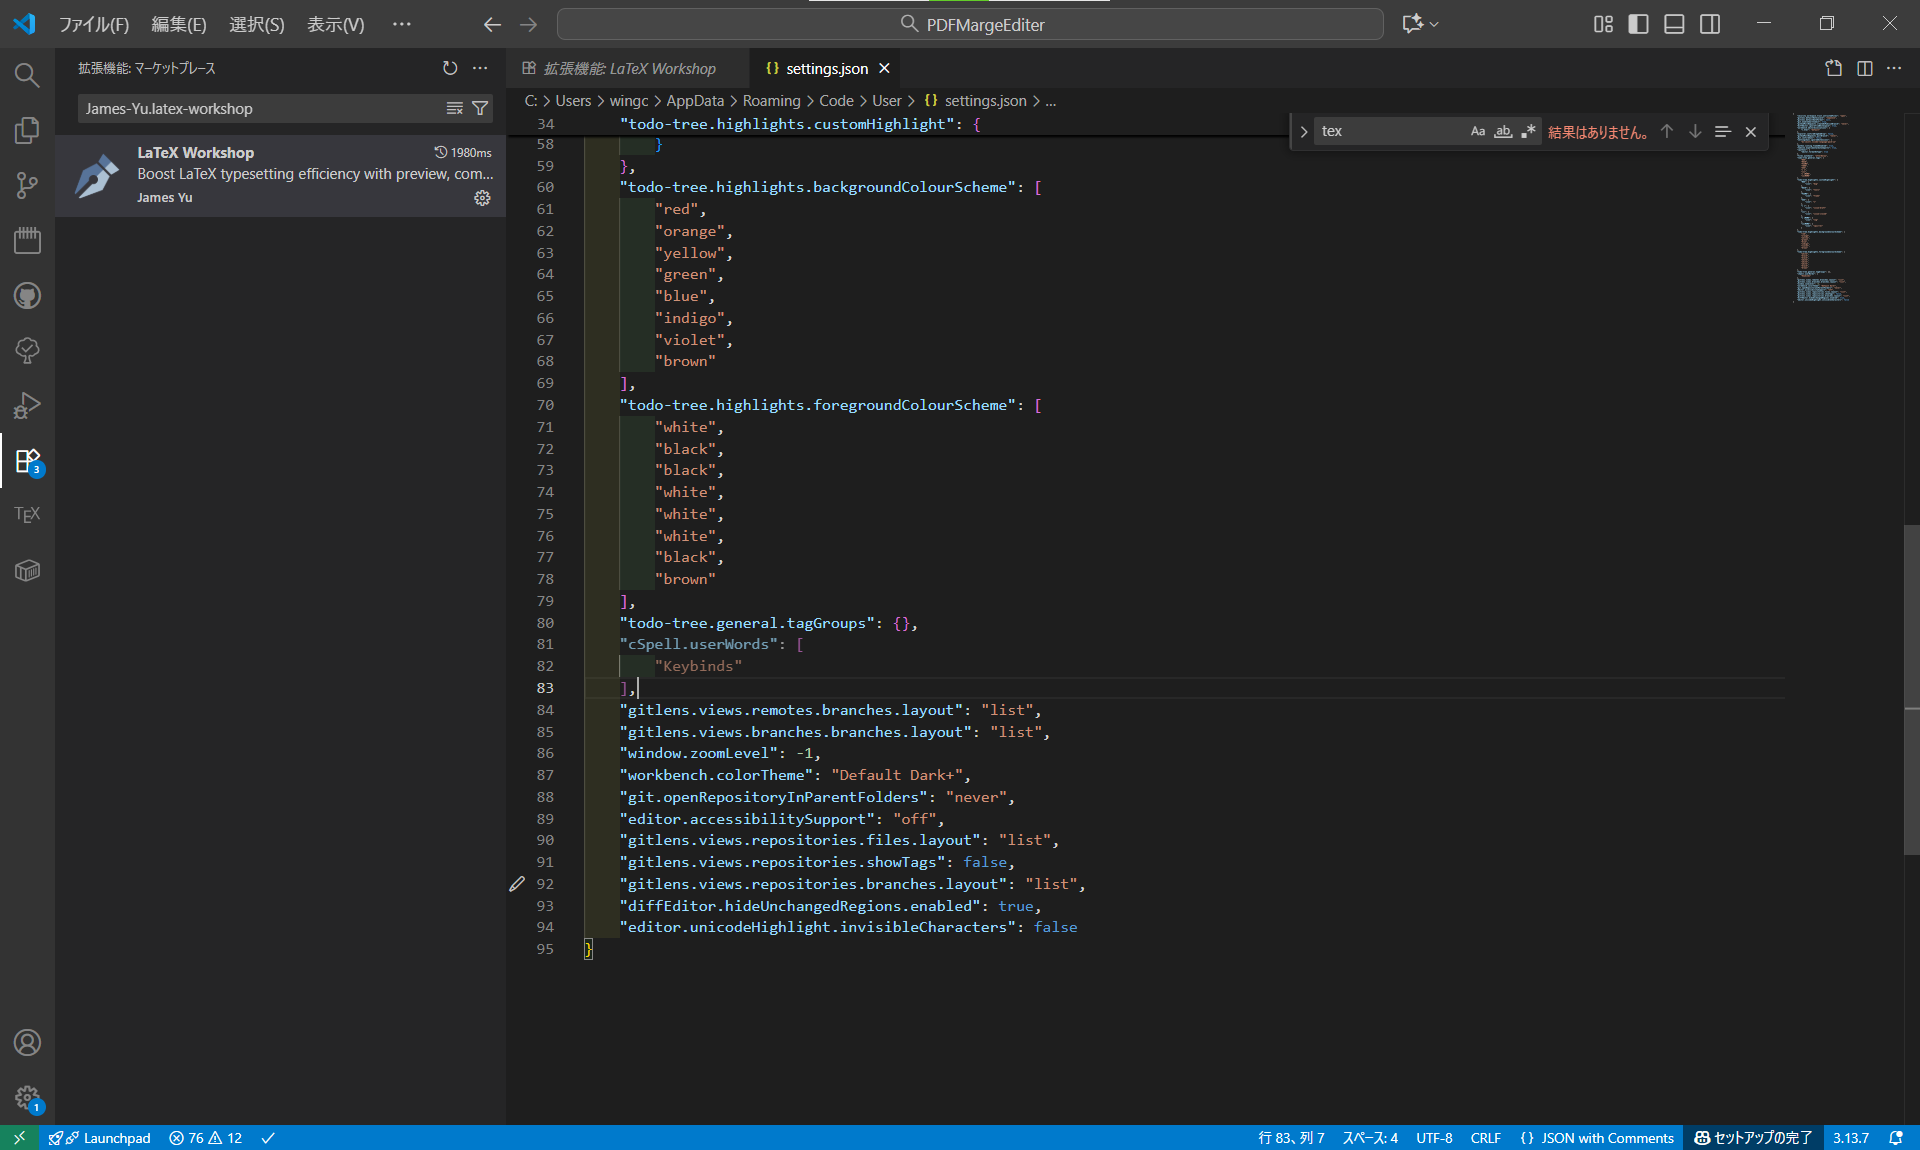The image size is (1920, 1150).
Task: Switch to the LaTeX Workshop extension tab
Action: (621, 68)
